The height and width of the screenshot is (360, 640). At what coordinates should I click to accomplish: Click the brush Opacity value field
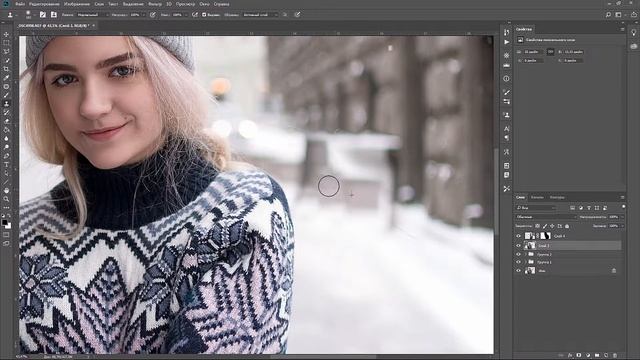[x=135, y=15]
